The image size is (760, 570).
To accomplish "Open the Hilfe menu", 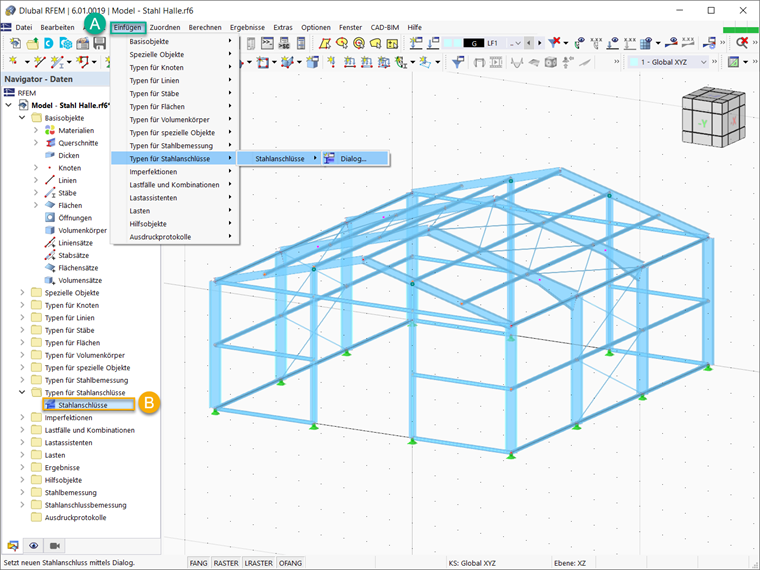I will [414, 27].
